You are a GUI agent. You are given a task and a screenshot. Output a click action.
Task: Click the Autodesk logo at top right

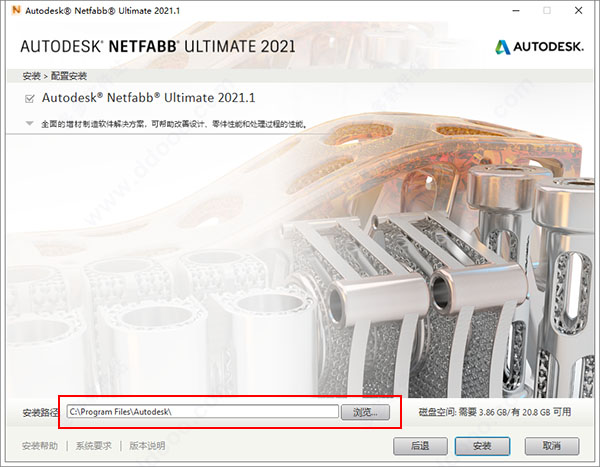point(540,47)
